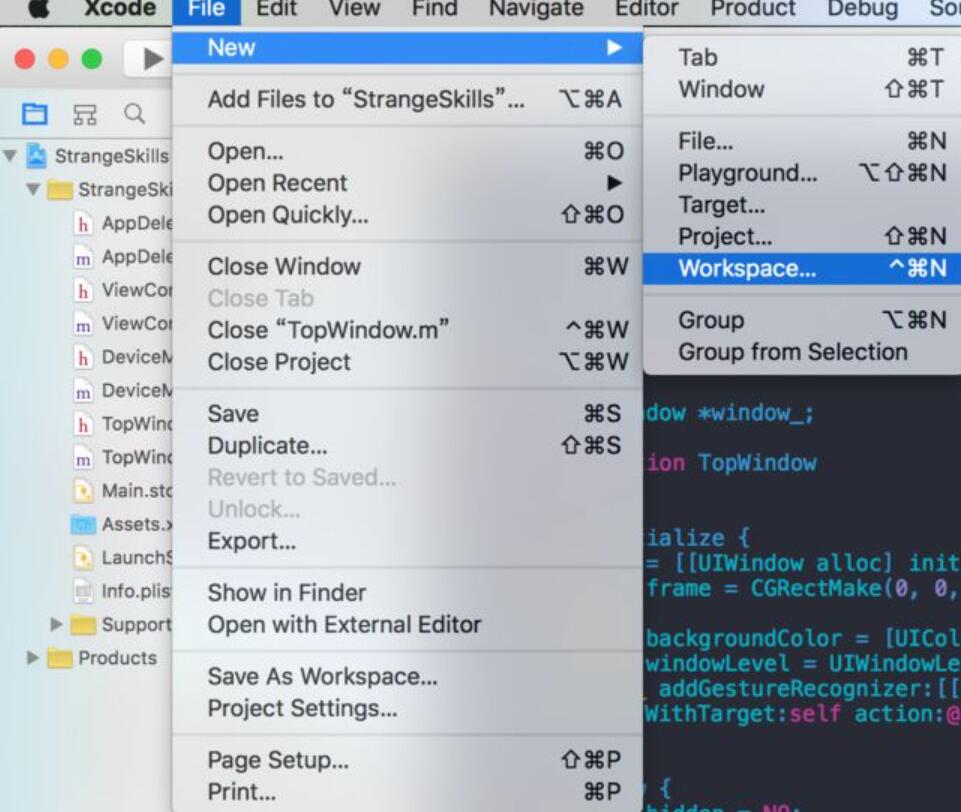
Task: Expand the Supporting Files folder
Action: 56,624
